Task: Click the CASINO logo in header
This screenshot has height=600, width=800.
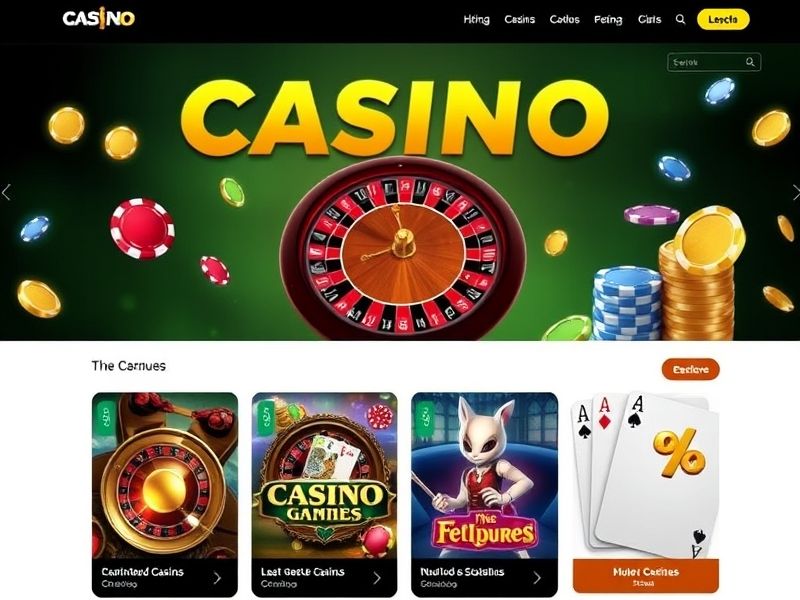Action: [x=98, y=19]
